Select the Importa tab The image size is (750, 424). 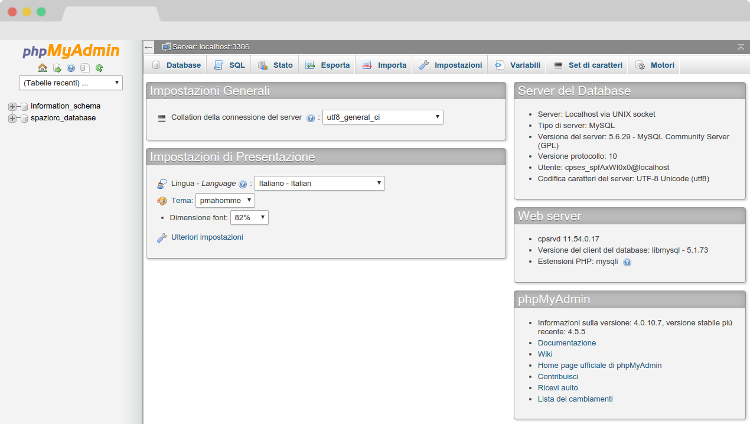(x=385, y=65)
